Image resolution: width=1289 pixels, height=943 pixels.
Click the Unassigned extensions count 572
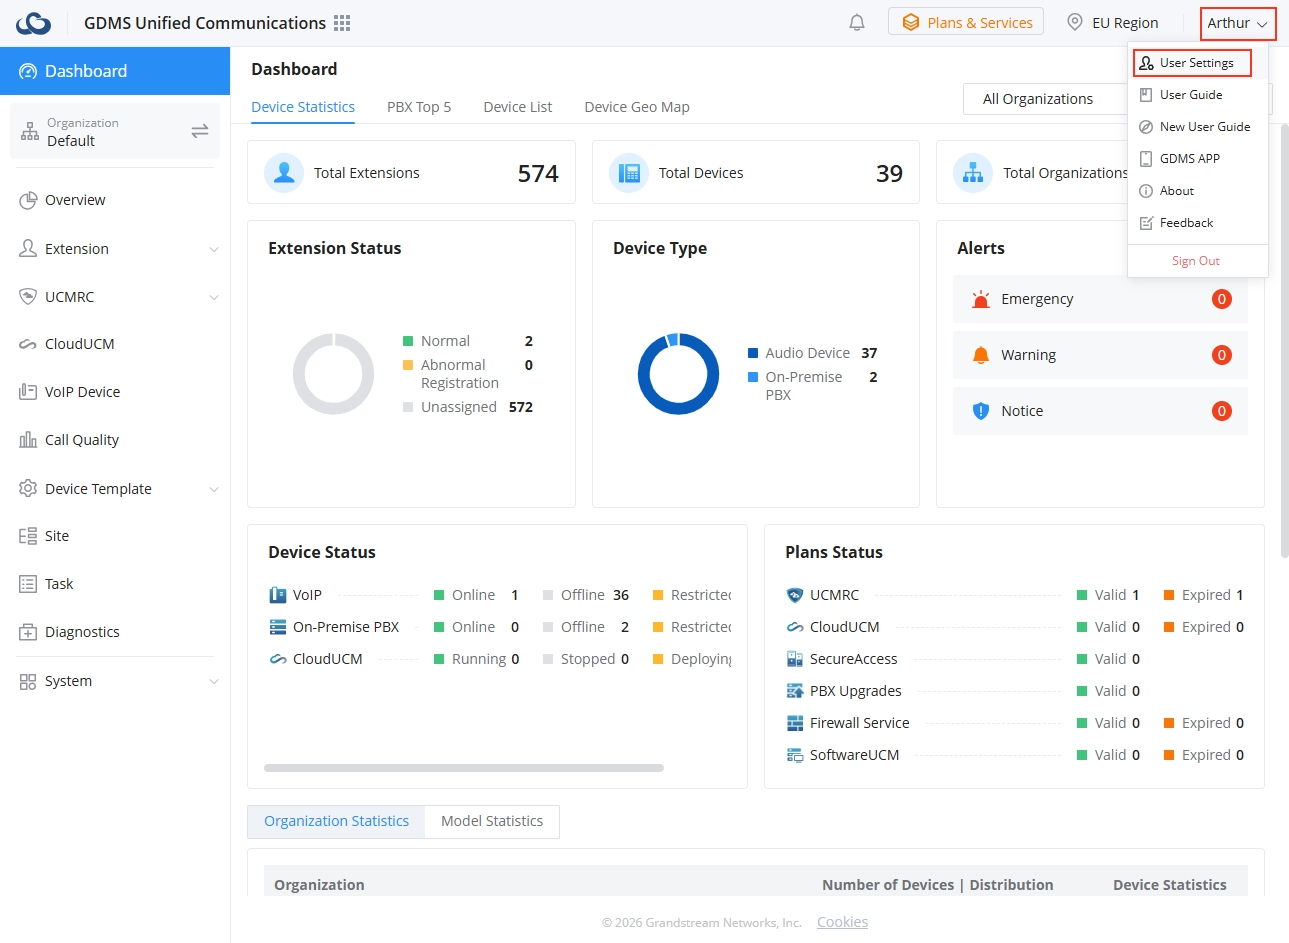tap(521, 407)
